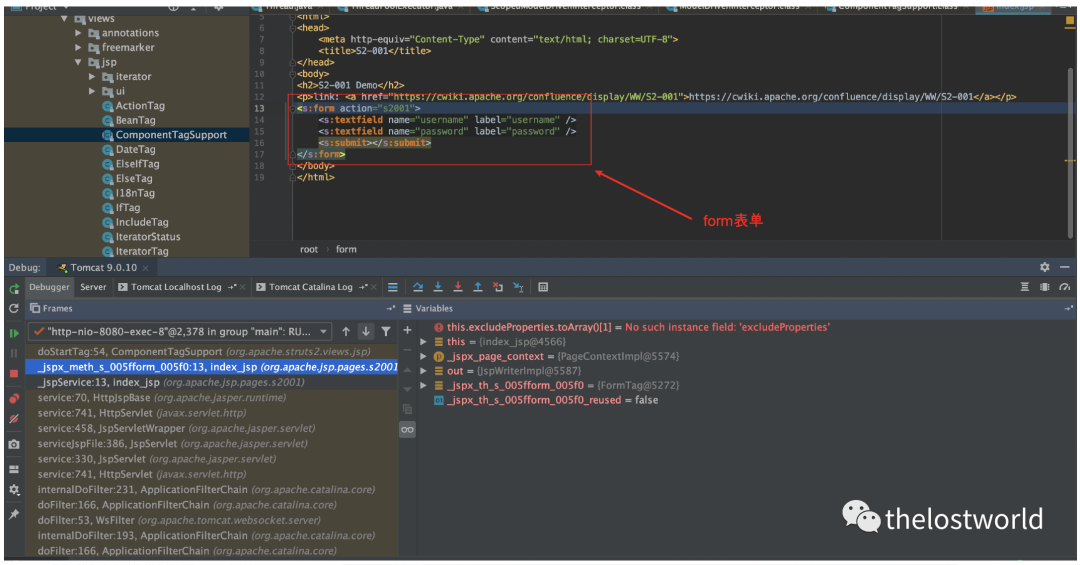Open the thread selector dropdown
The image size is (1080, 565).
click(x=323, y=331)
